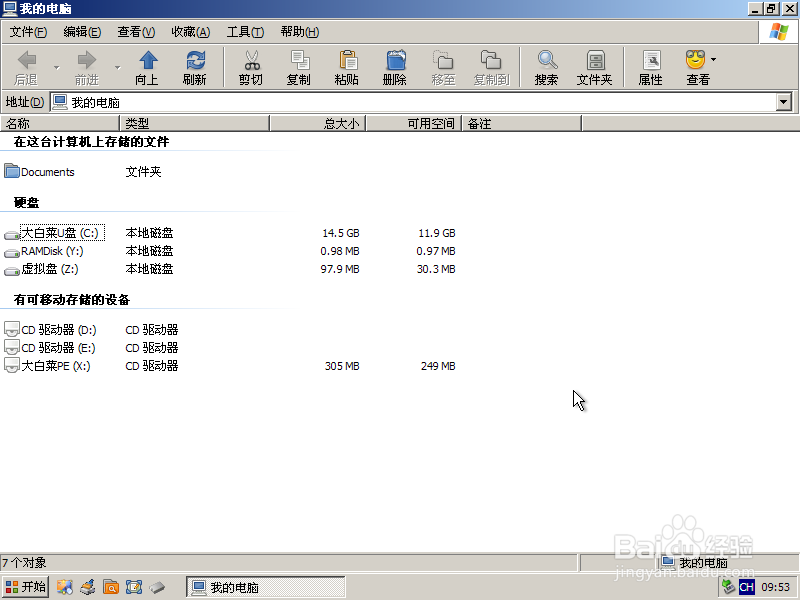Open the address bar dropdown list
800x600 pixels.
click(x=781, y=101)
